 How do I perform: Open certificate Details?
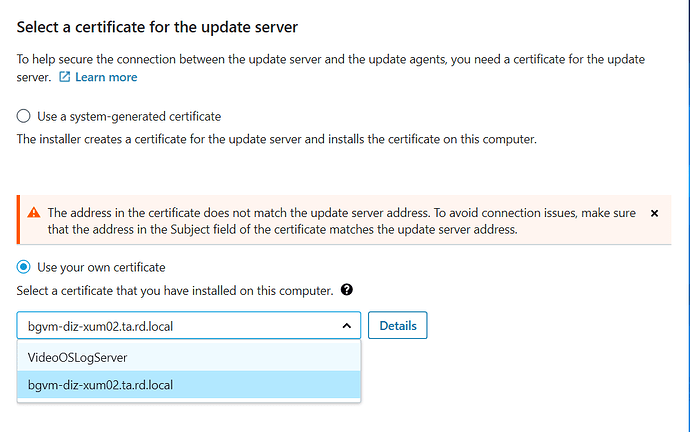(x=397, y=325)
